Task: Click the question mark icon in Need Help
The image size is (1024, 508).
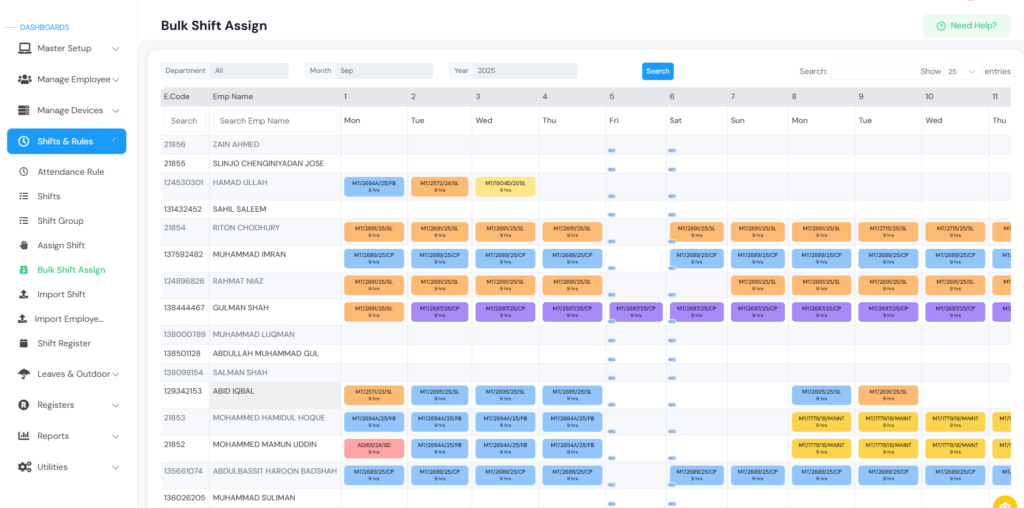Action: pos(941,26)
